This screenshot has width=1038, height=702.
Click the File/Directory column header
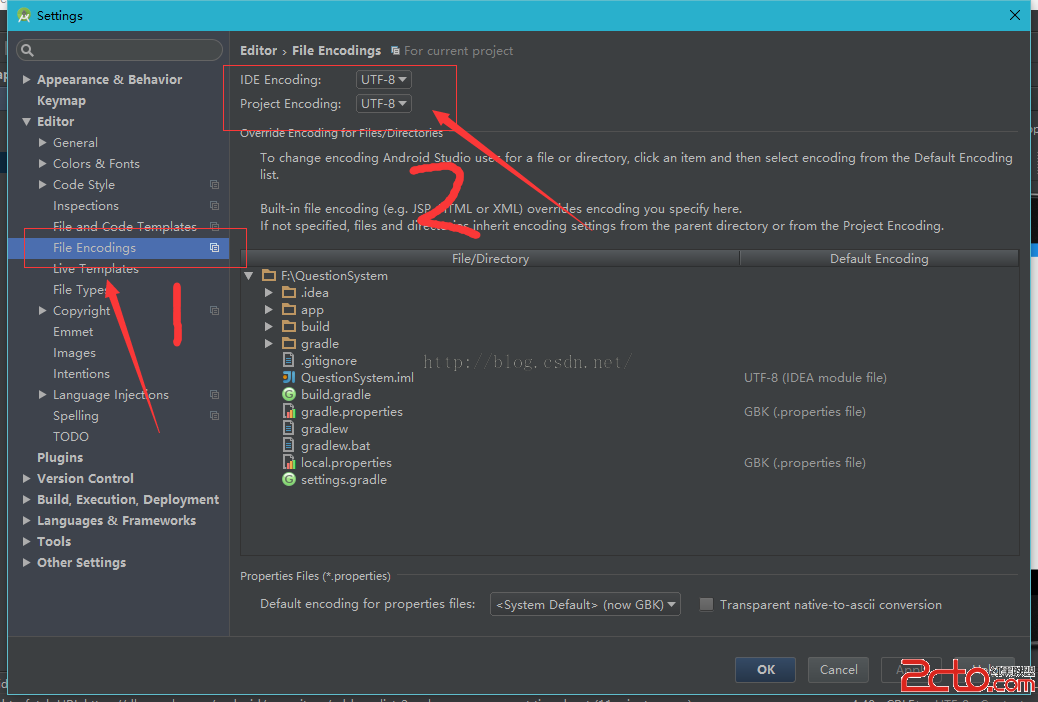490,258
